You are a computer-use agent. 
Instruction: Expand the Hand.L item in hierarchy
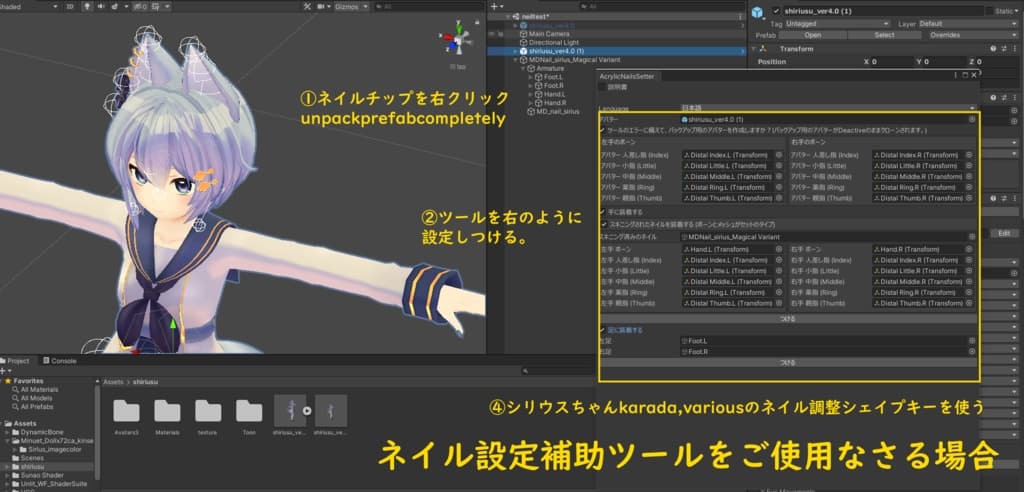pos(530,94)
